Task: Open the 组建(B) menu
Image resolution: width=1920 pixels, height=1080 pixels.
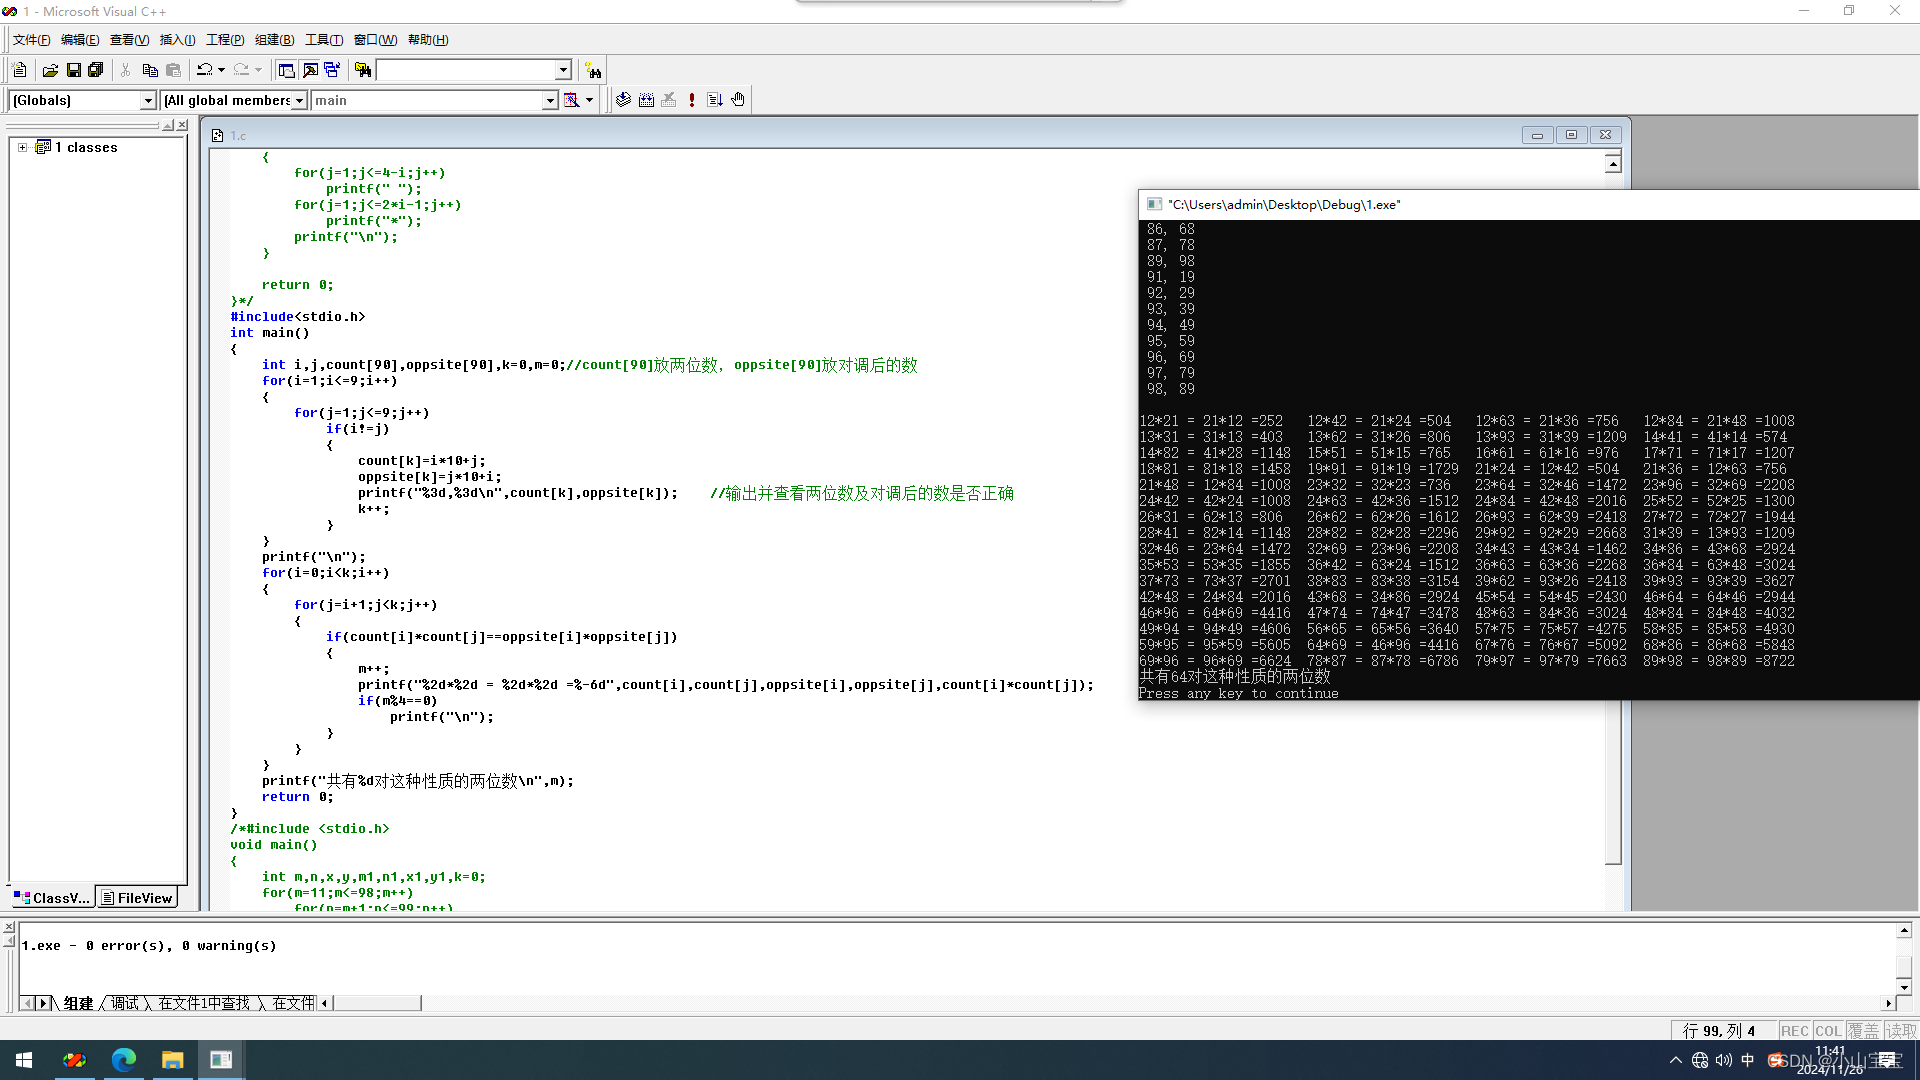Action: (x=274, y=40)
